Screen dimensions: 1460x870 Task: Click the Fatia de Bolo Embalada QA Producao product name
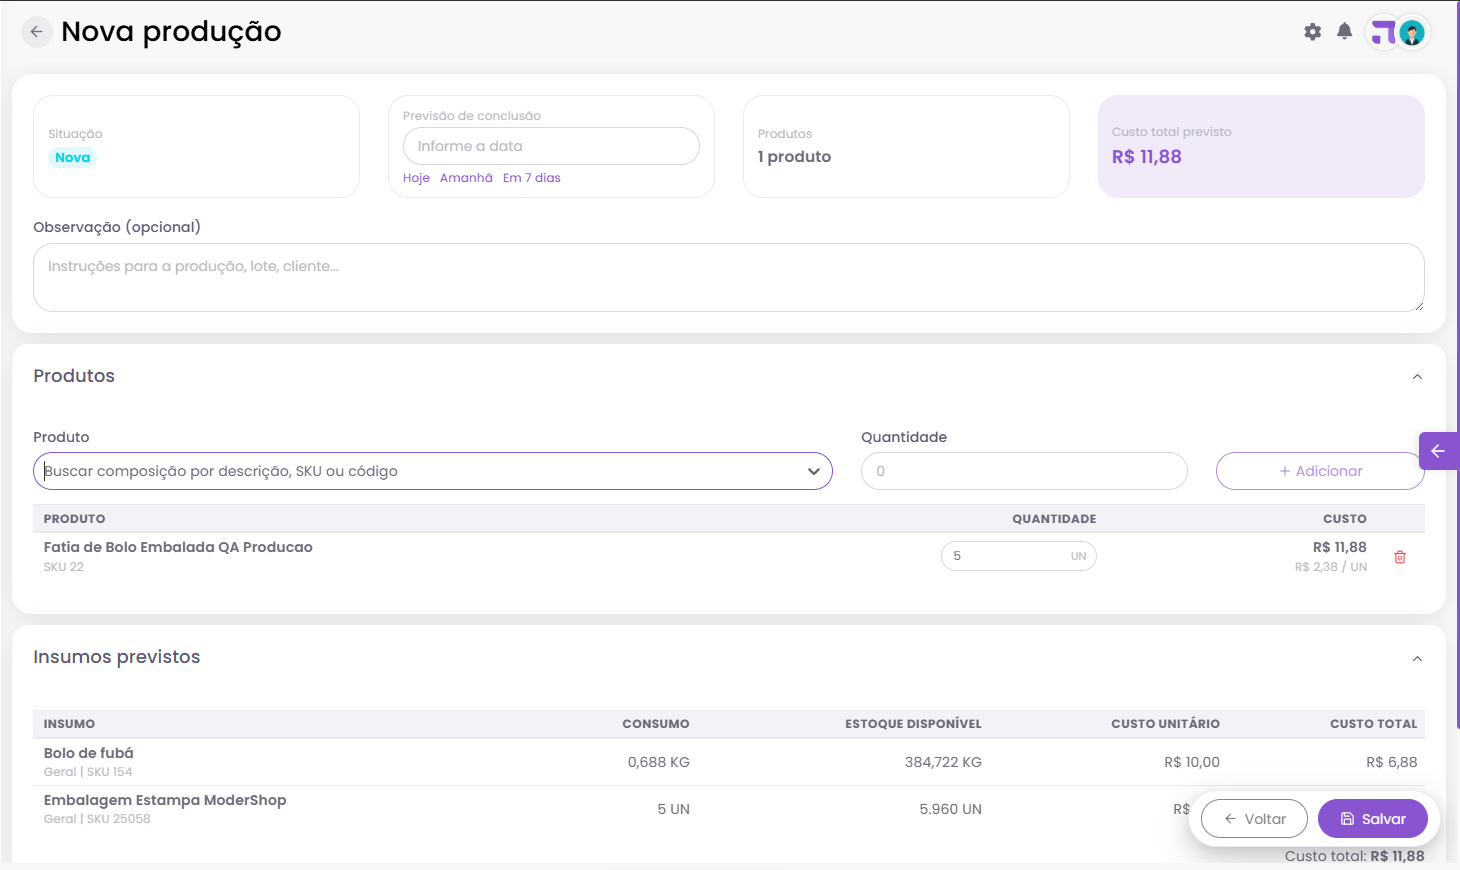tap(178, 547)
